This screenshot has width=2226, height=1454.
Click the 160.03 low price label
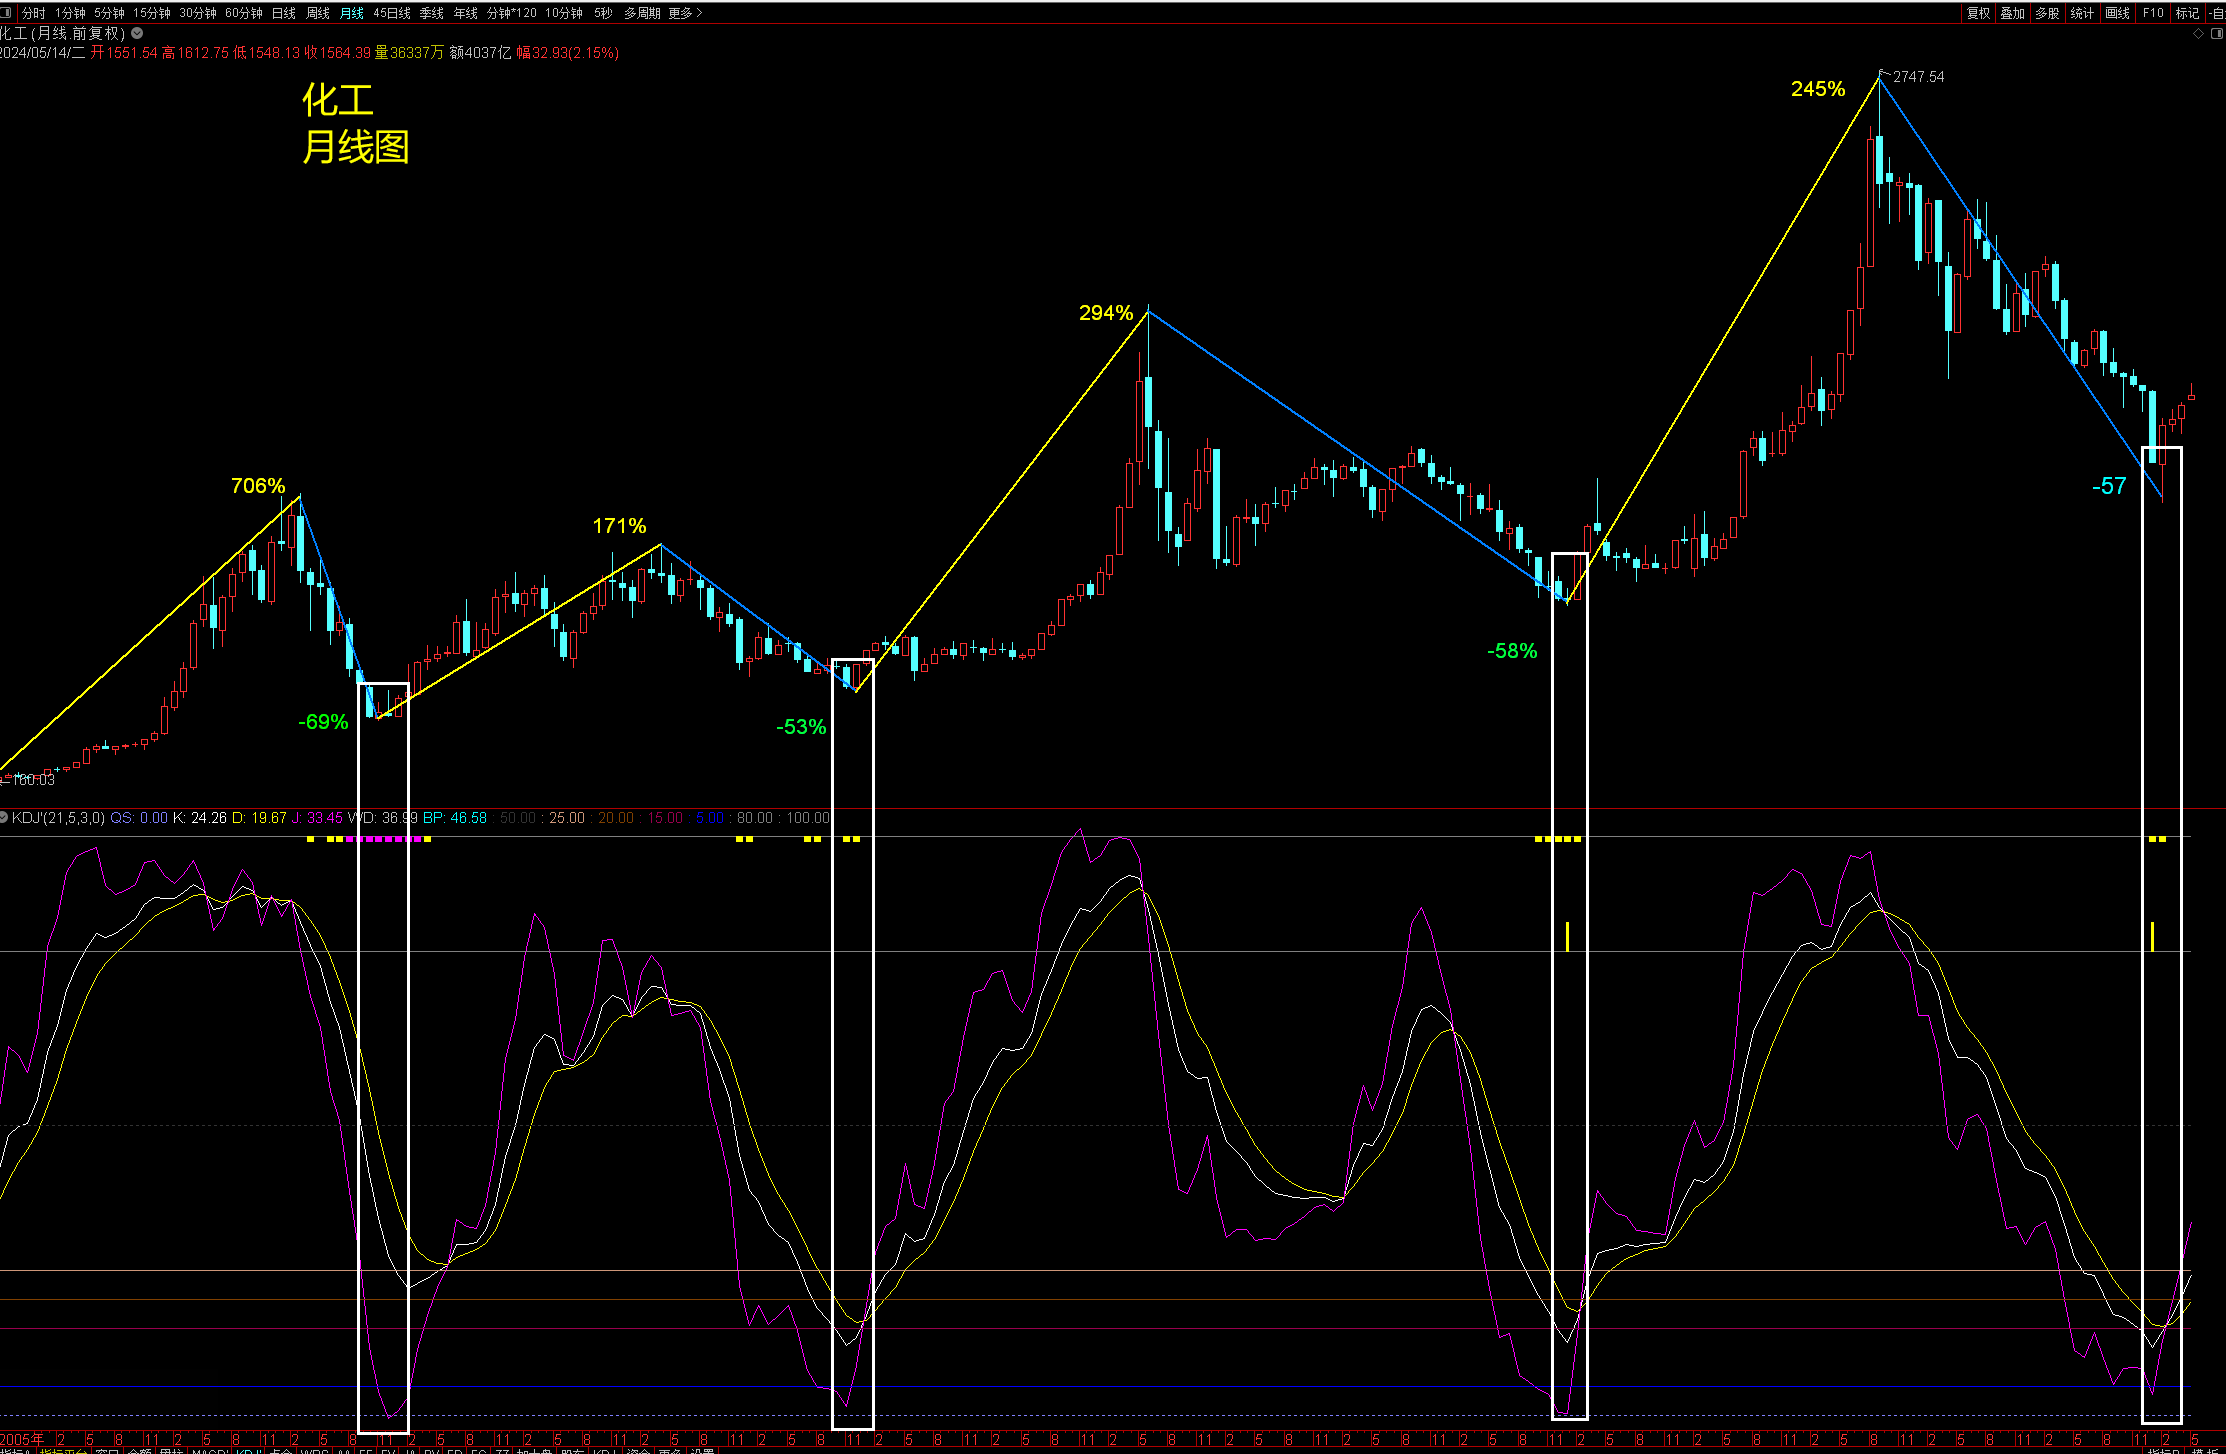pyautogui.click(x=33, y=780)
